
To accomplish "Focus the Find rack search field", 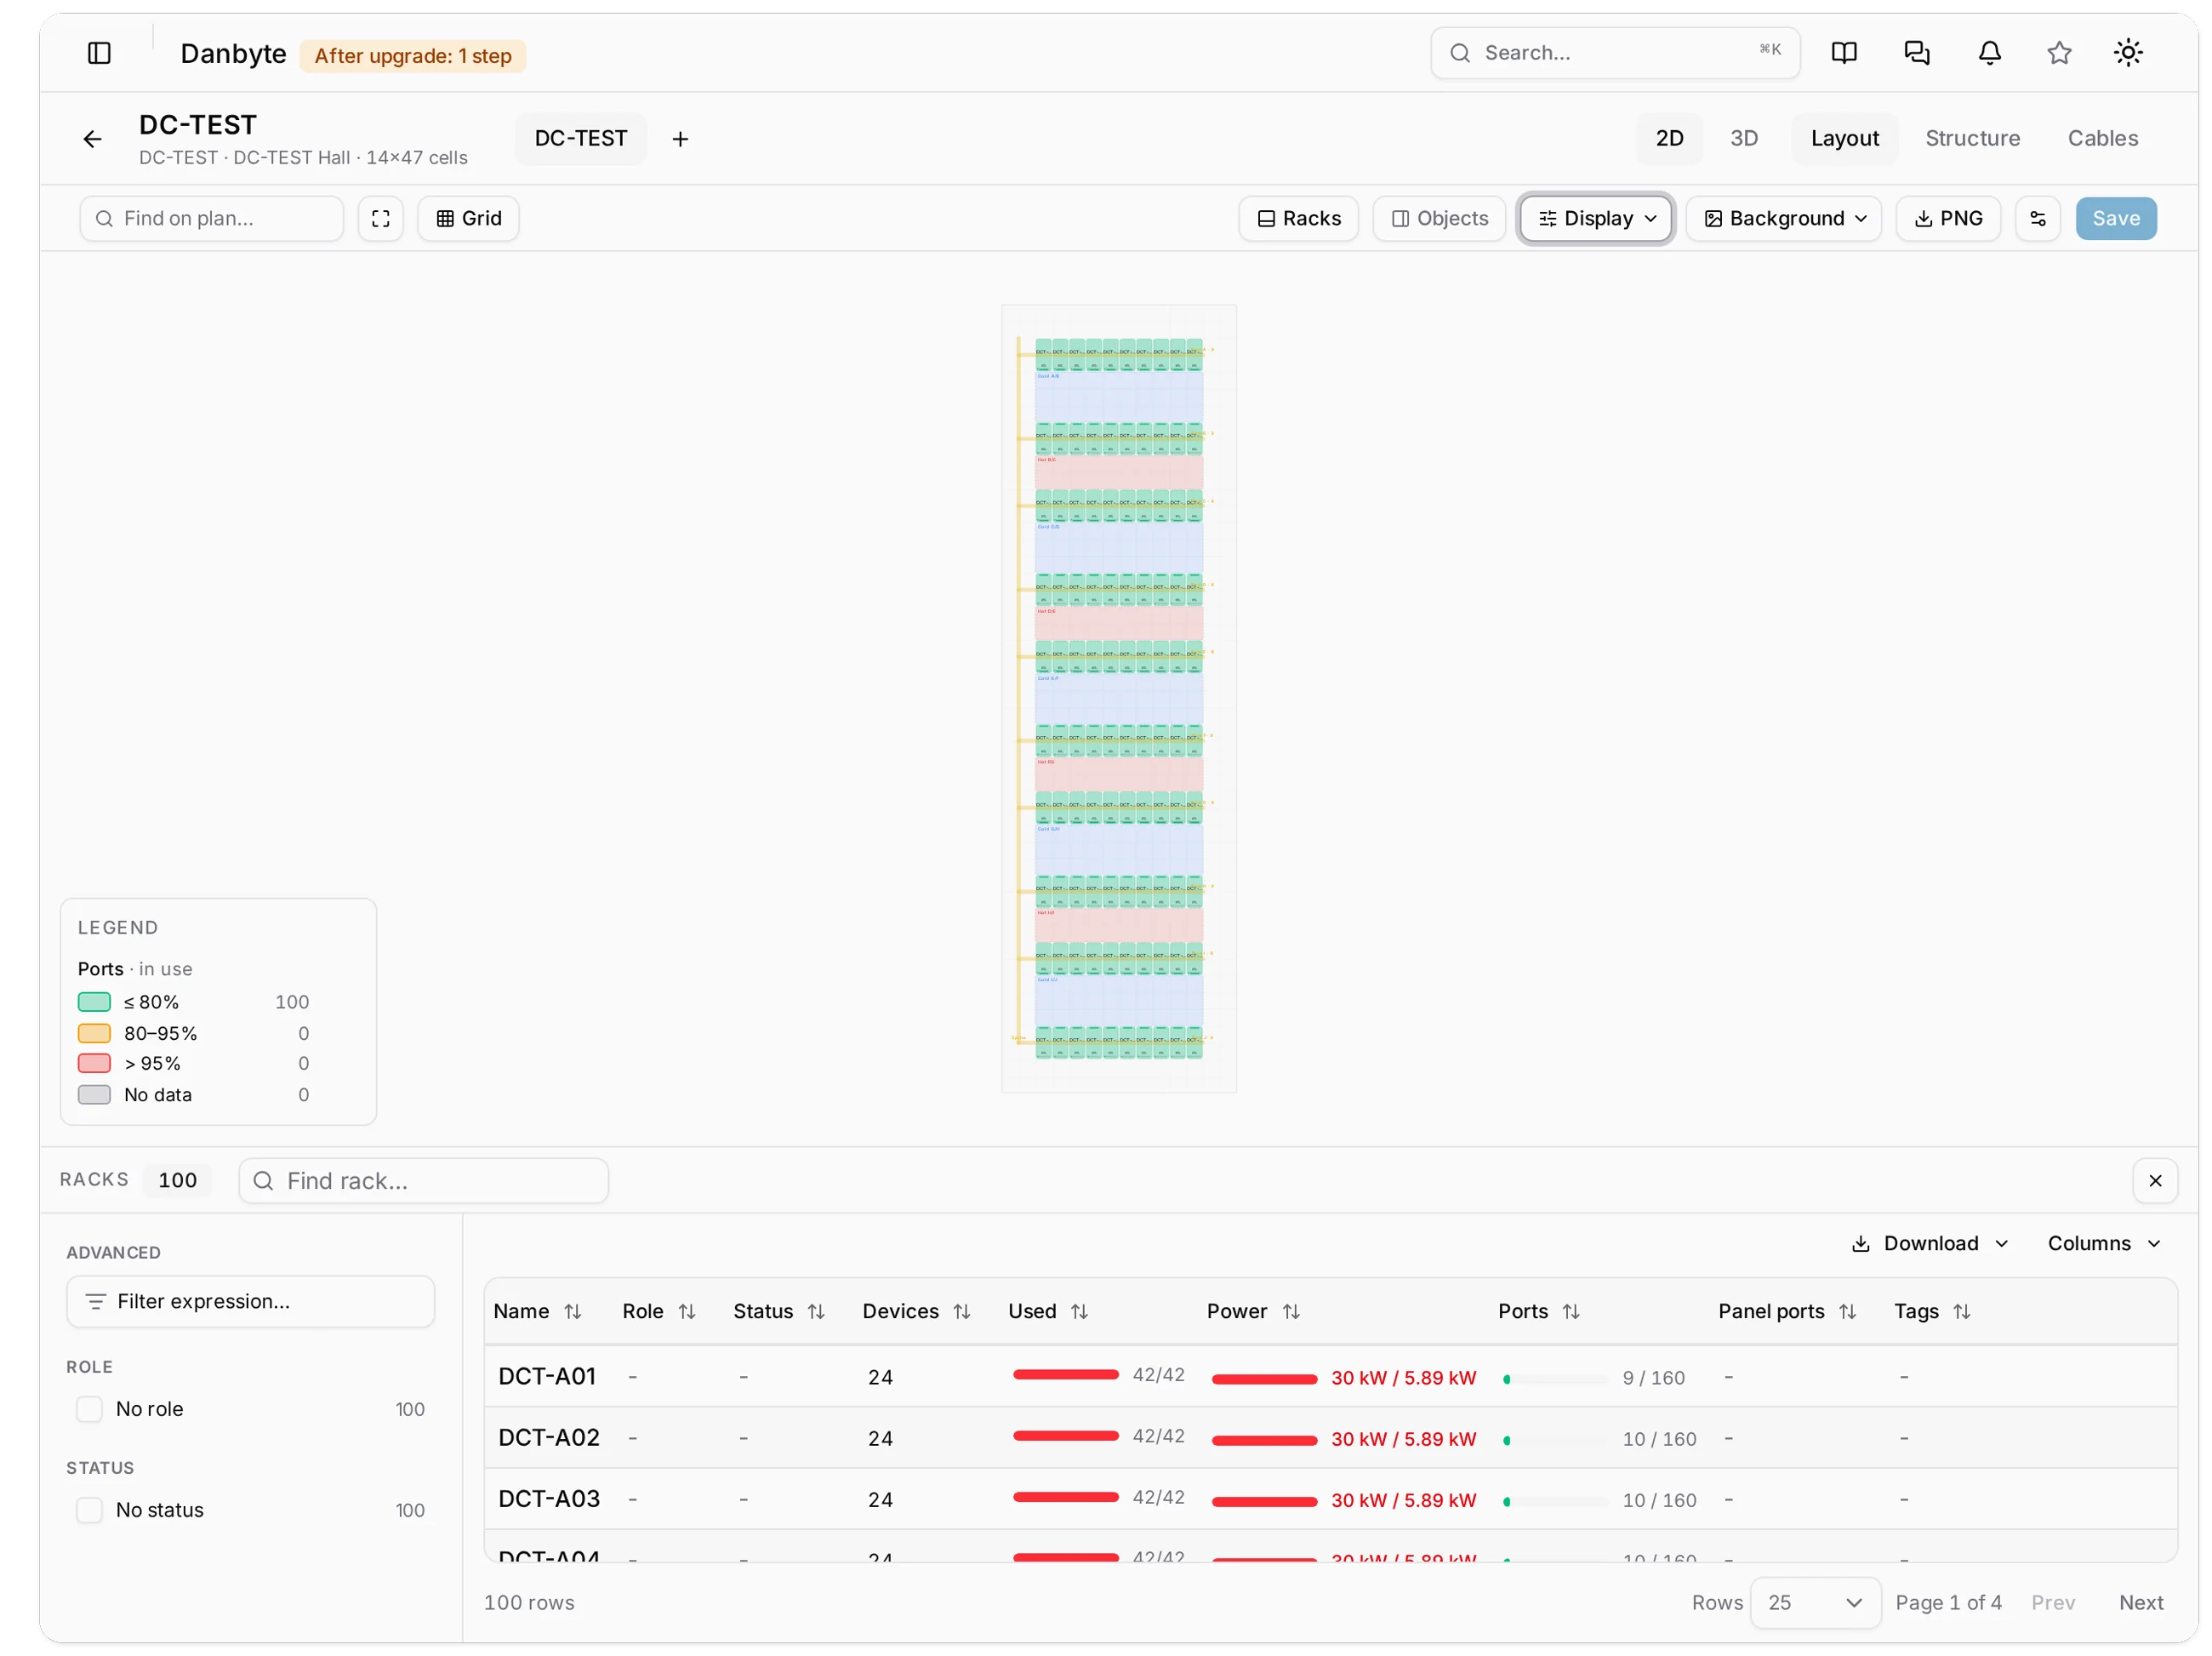I will coord(423,1180).
